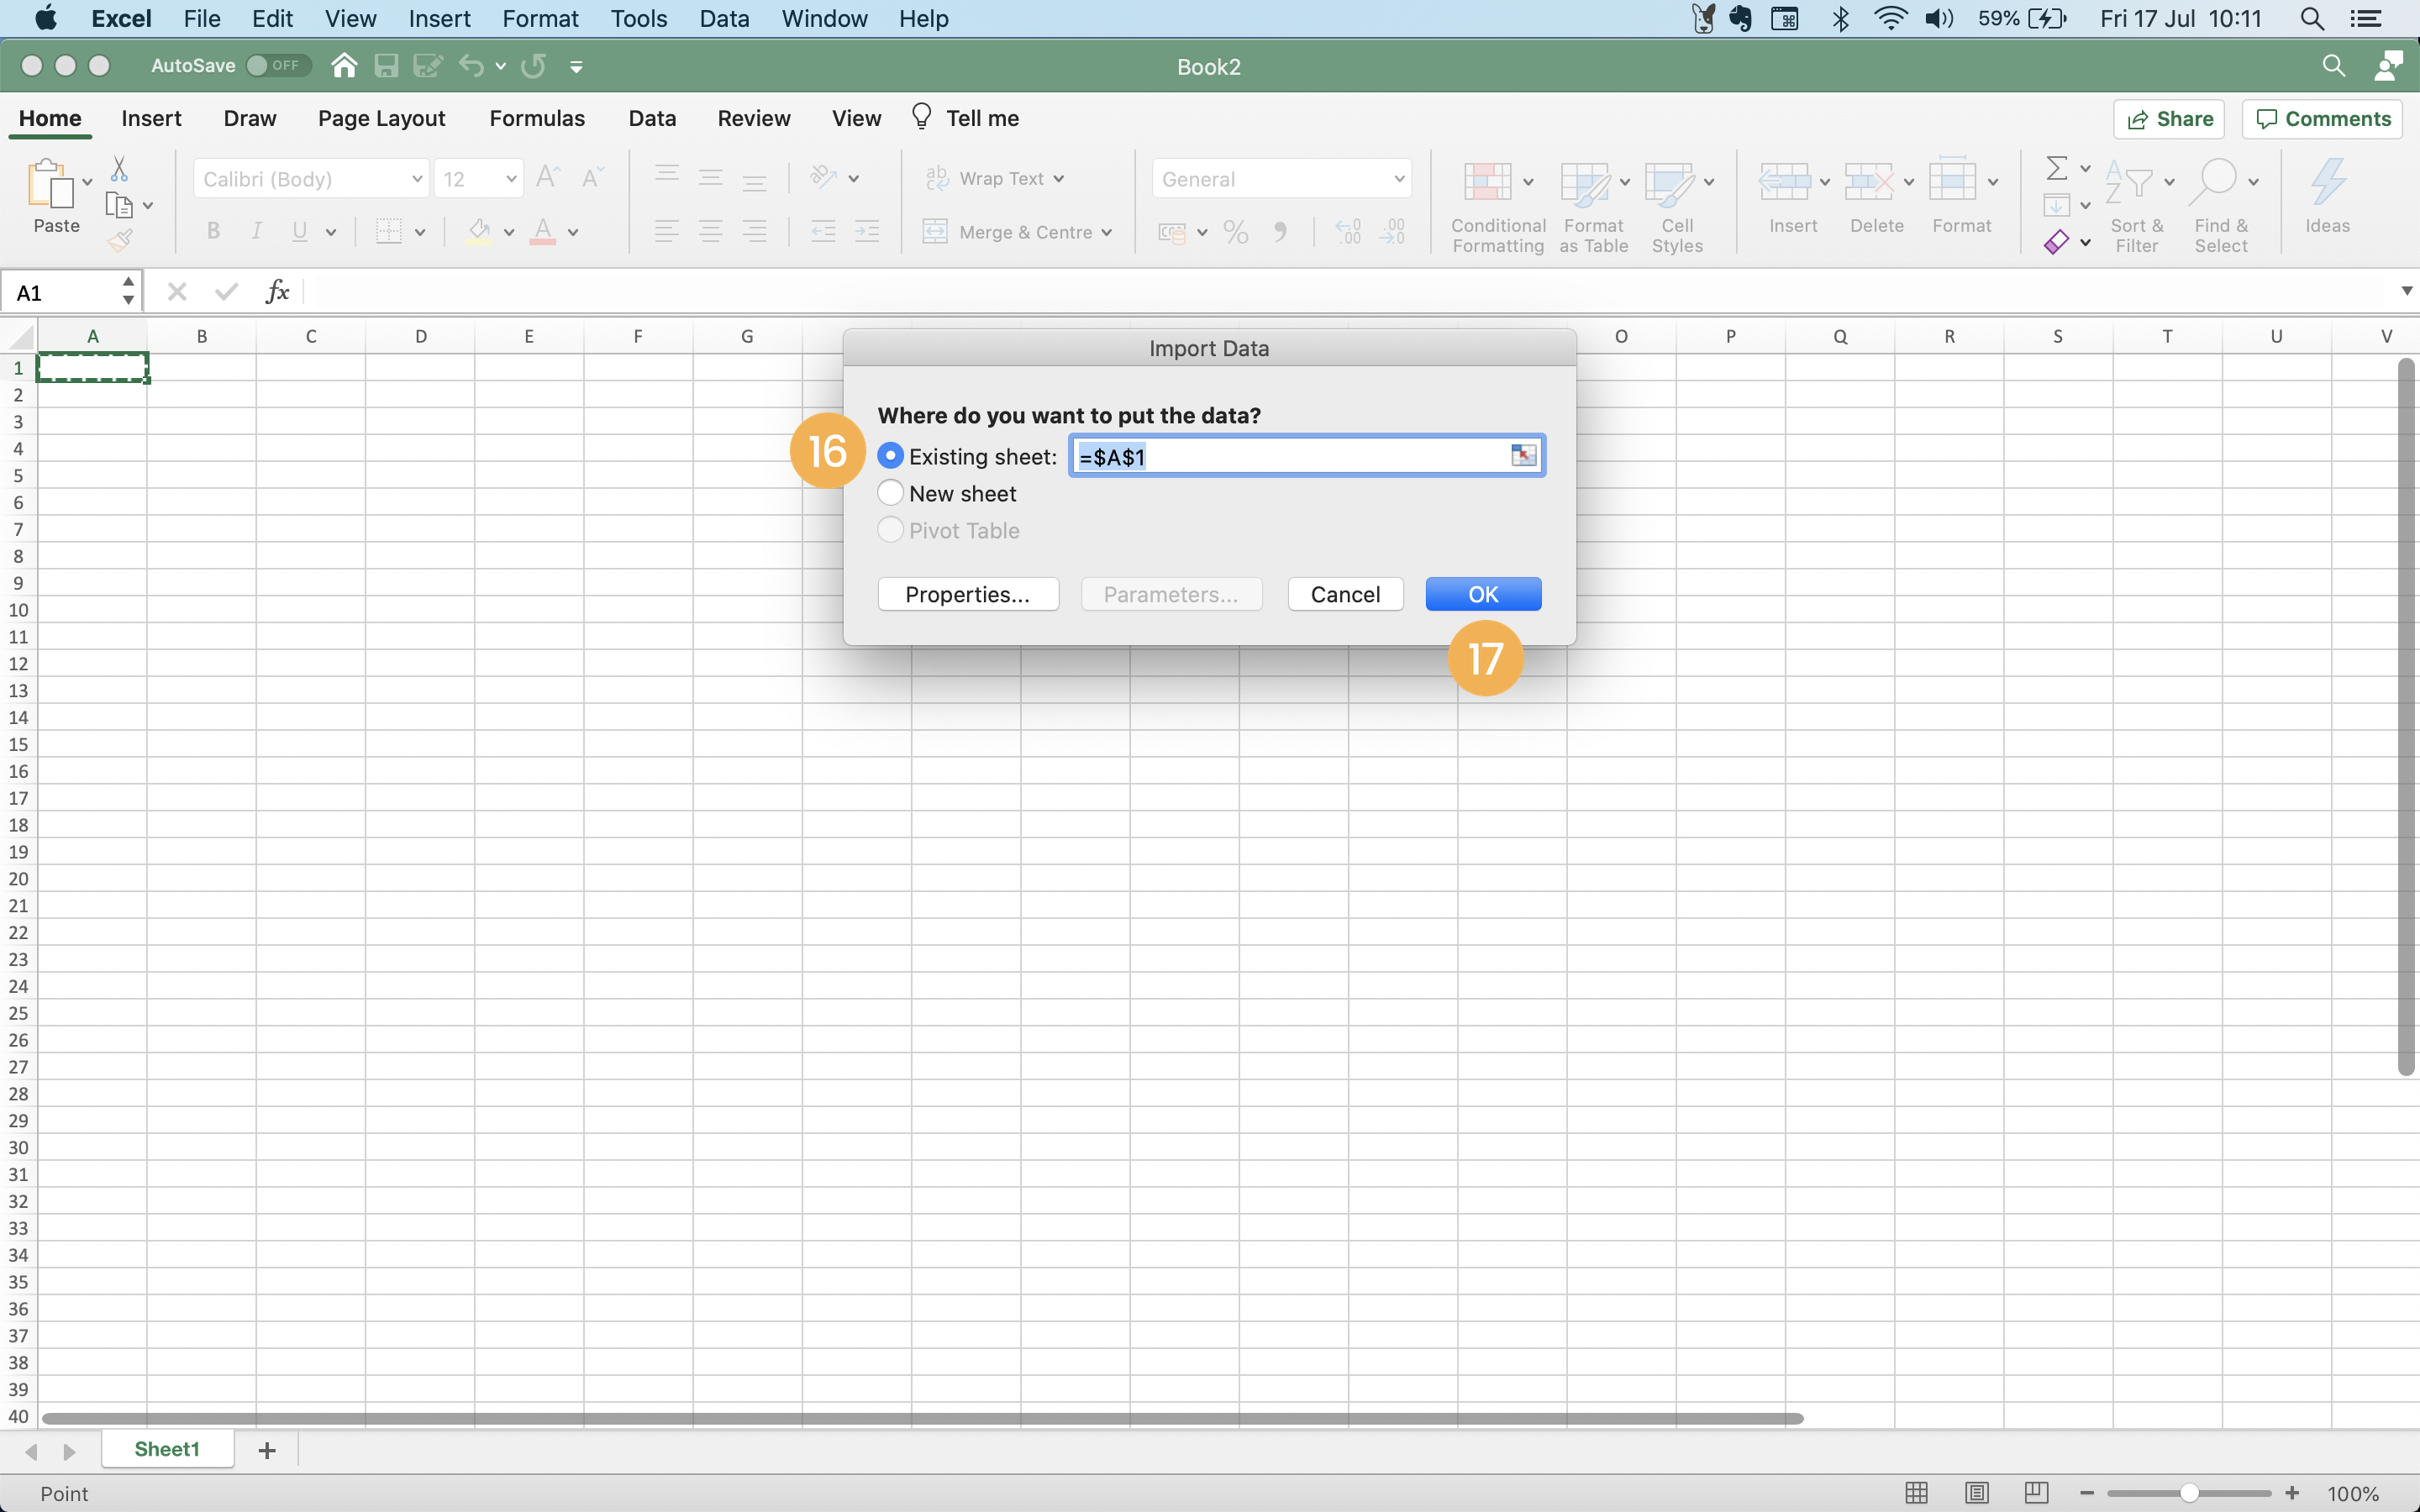The height and width of the screenshot is (1512, 2420).
Task: Open the Page Layout ribbon tab
Action: pos(381,118)
